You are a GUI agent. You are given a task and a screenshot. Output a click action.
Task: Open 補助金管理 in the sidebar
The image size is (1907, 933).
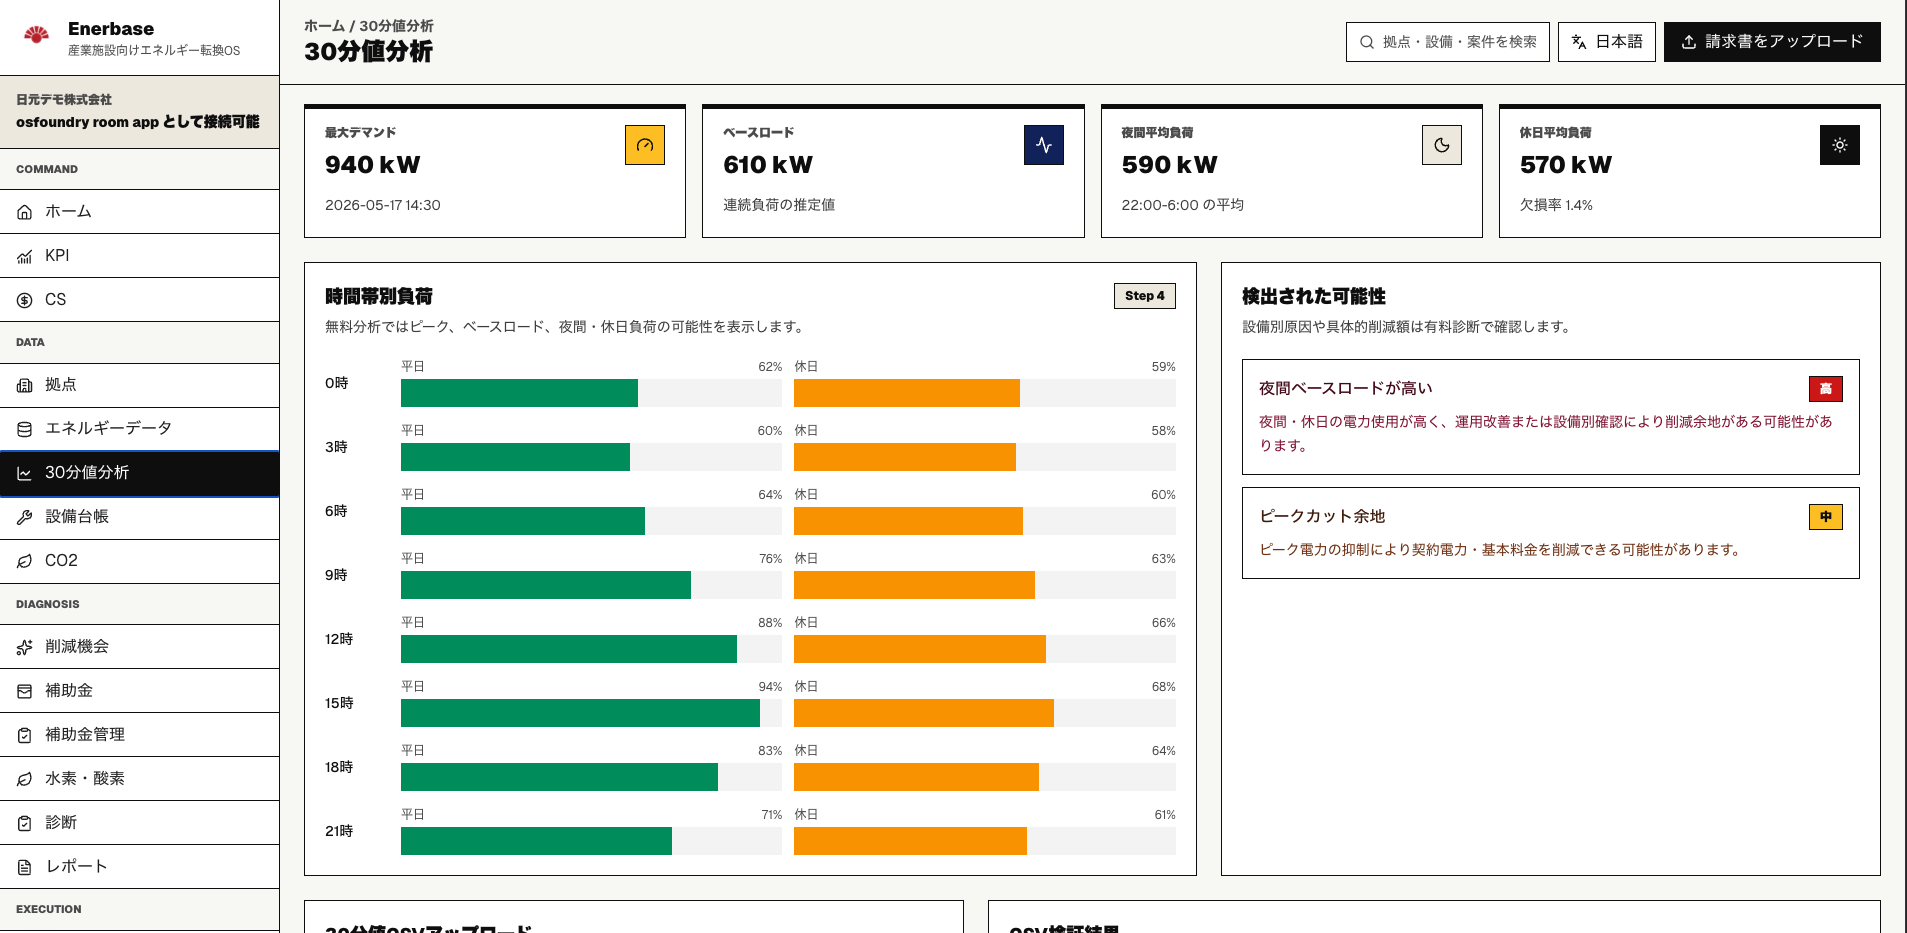(x=140, y=735)
